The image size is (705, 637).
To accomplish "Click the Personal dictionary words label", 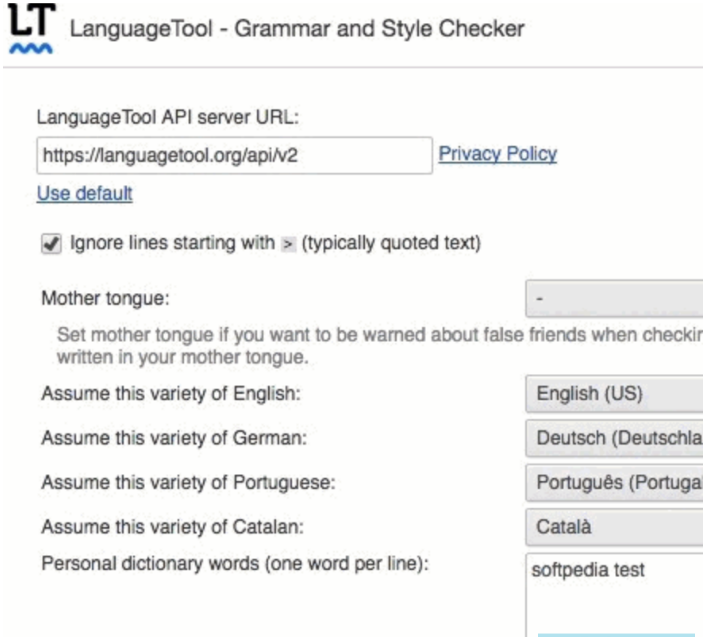I will (235, 564).
